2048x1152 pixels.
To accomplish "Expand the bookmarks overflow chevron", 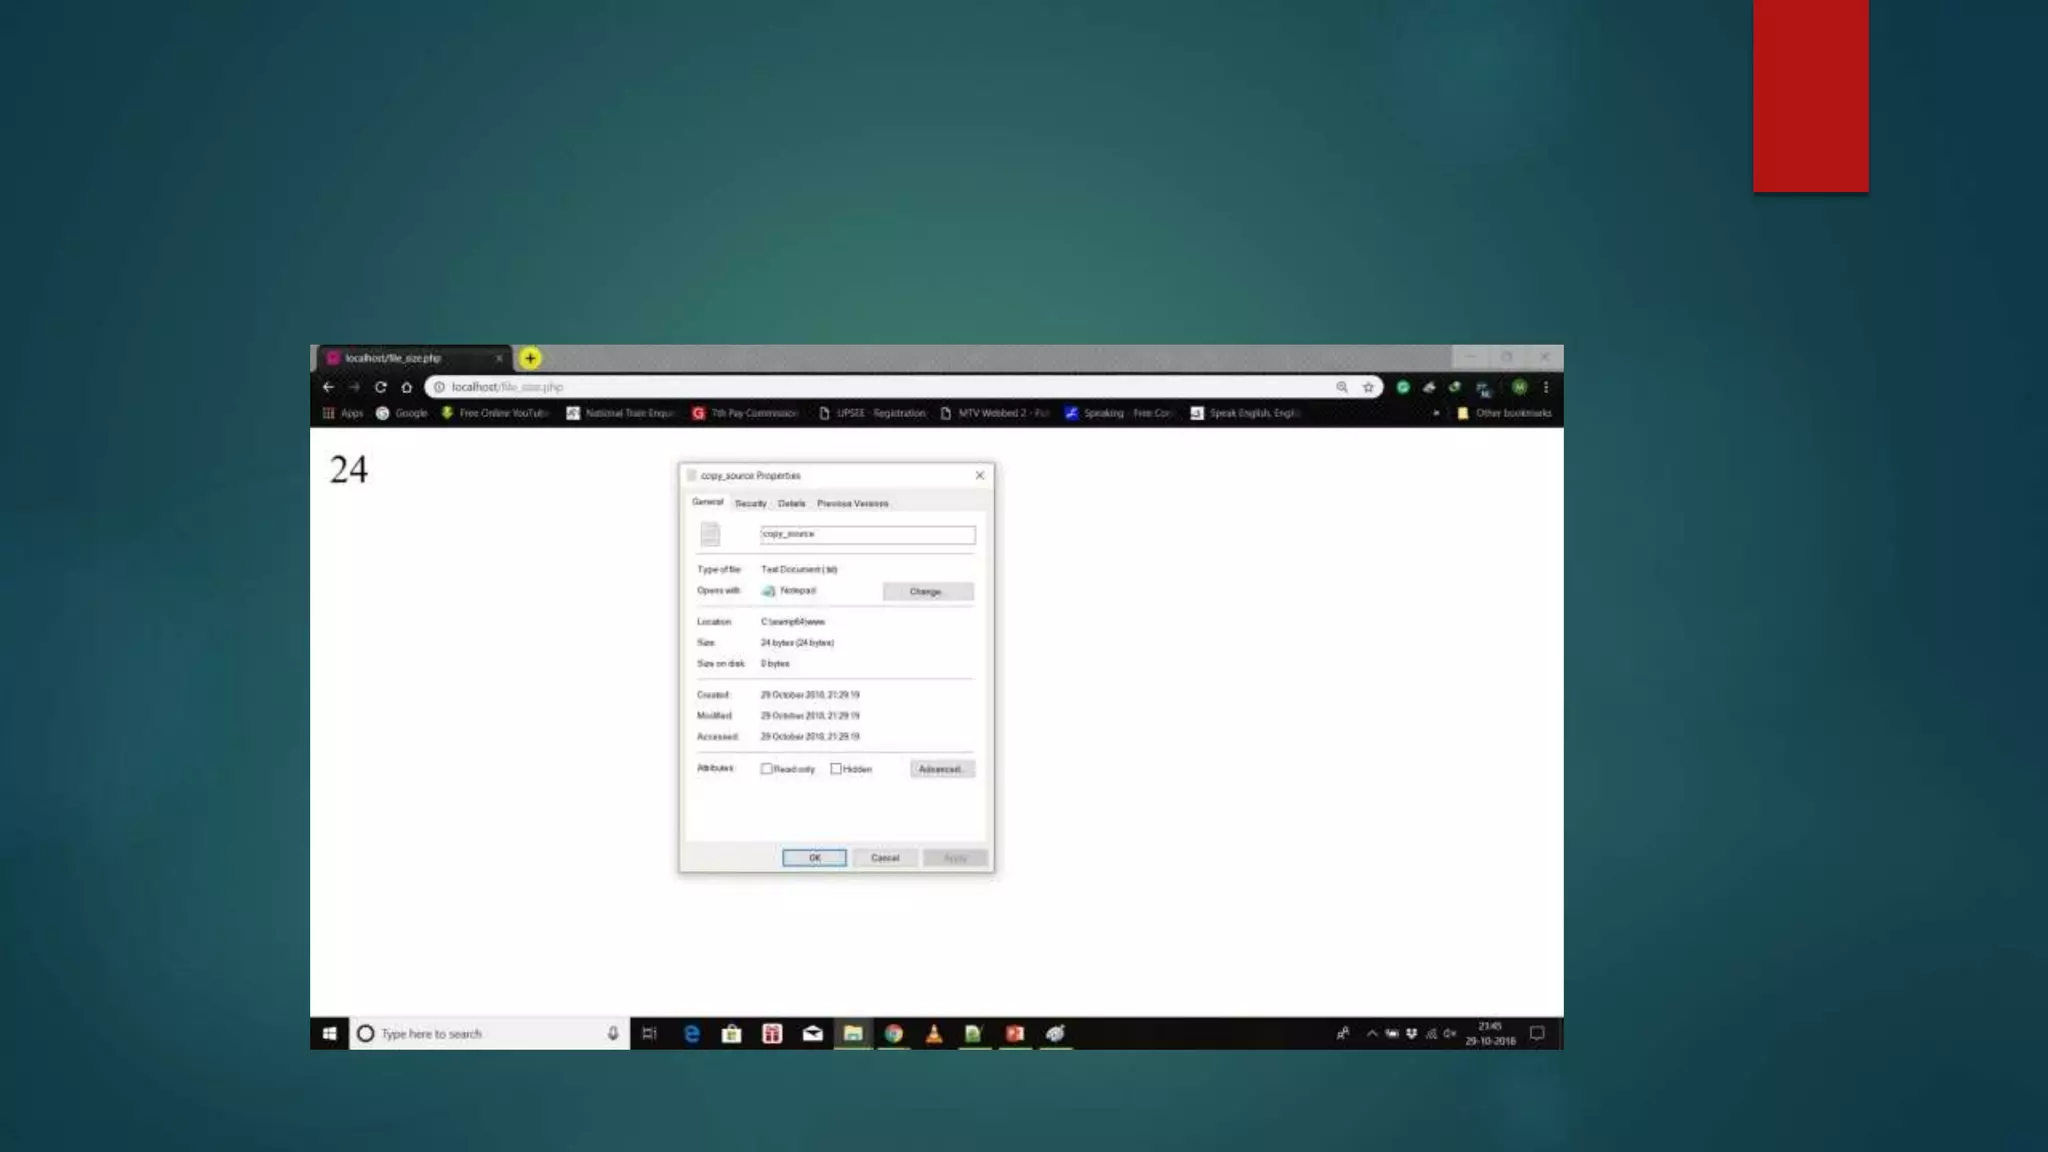I will point(1436,413).
